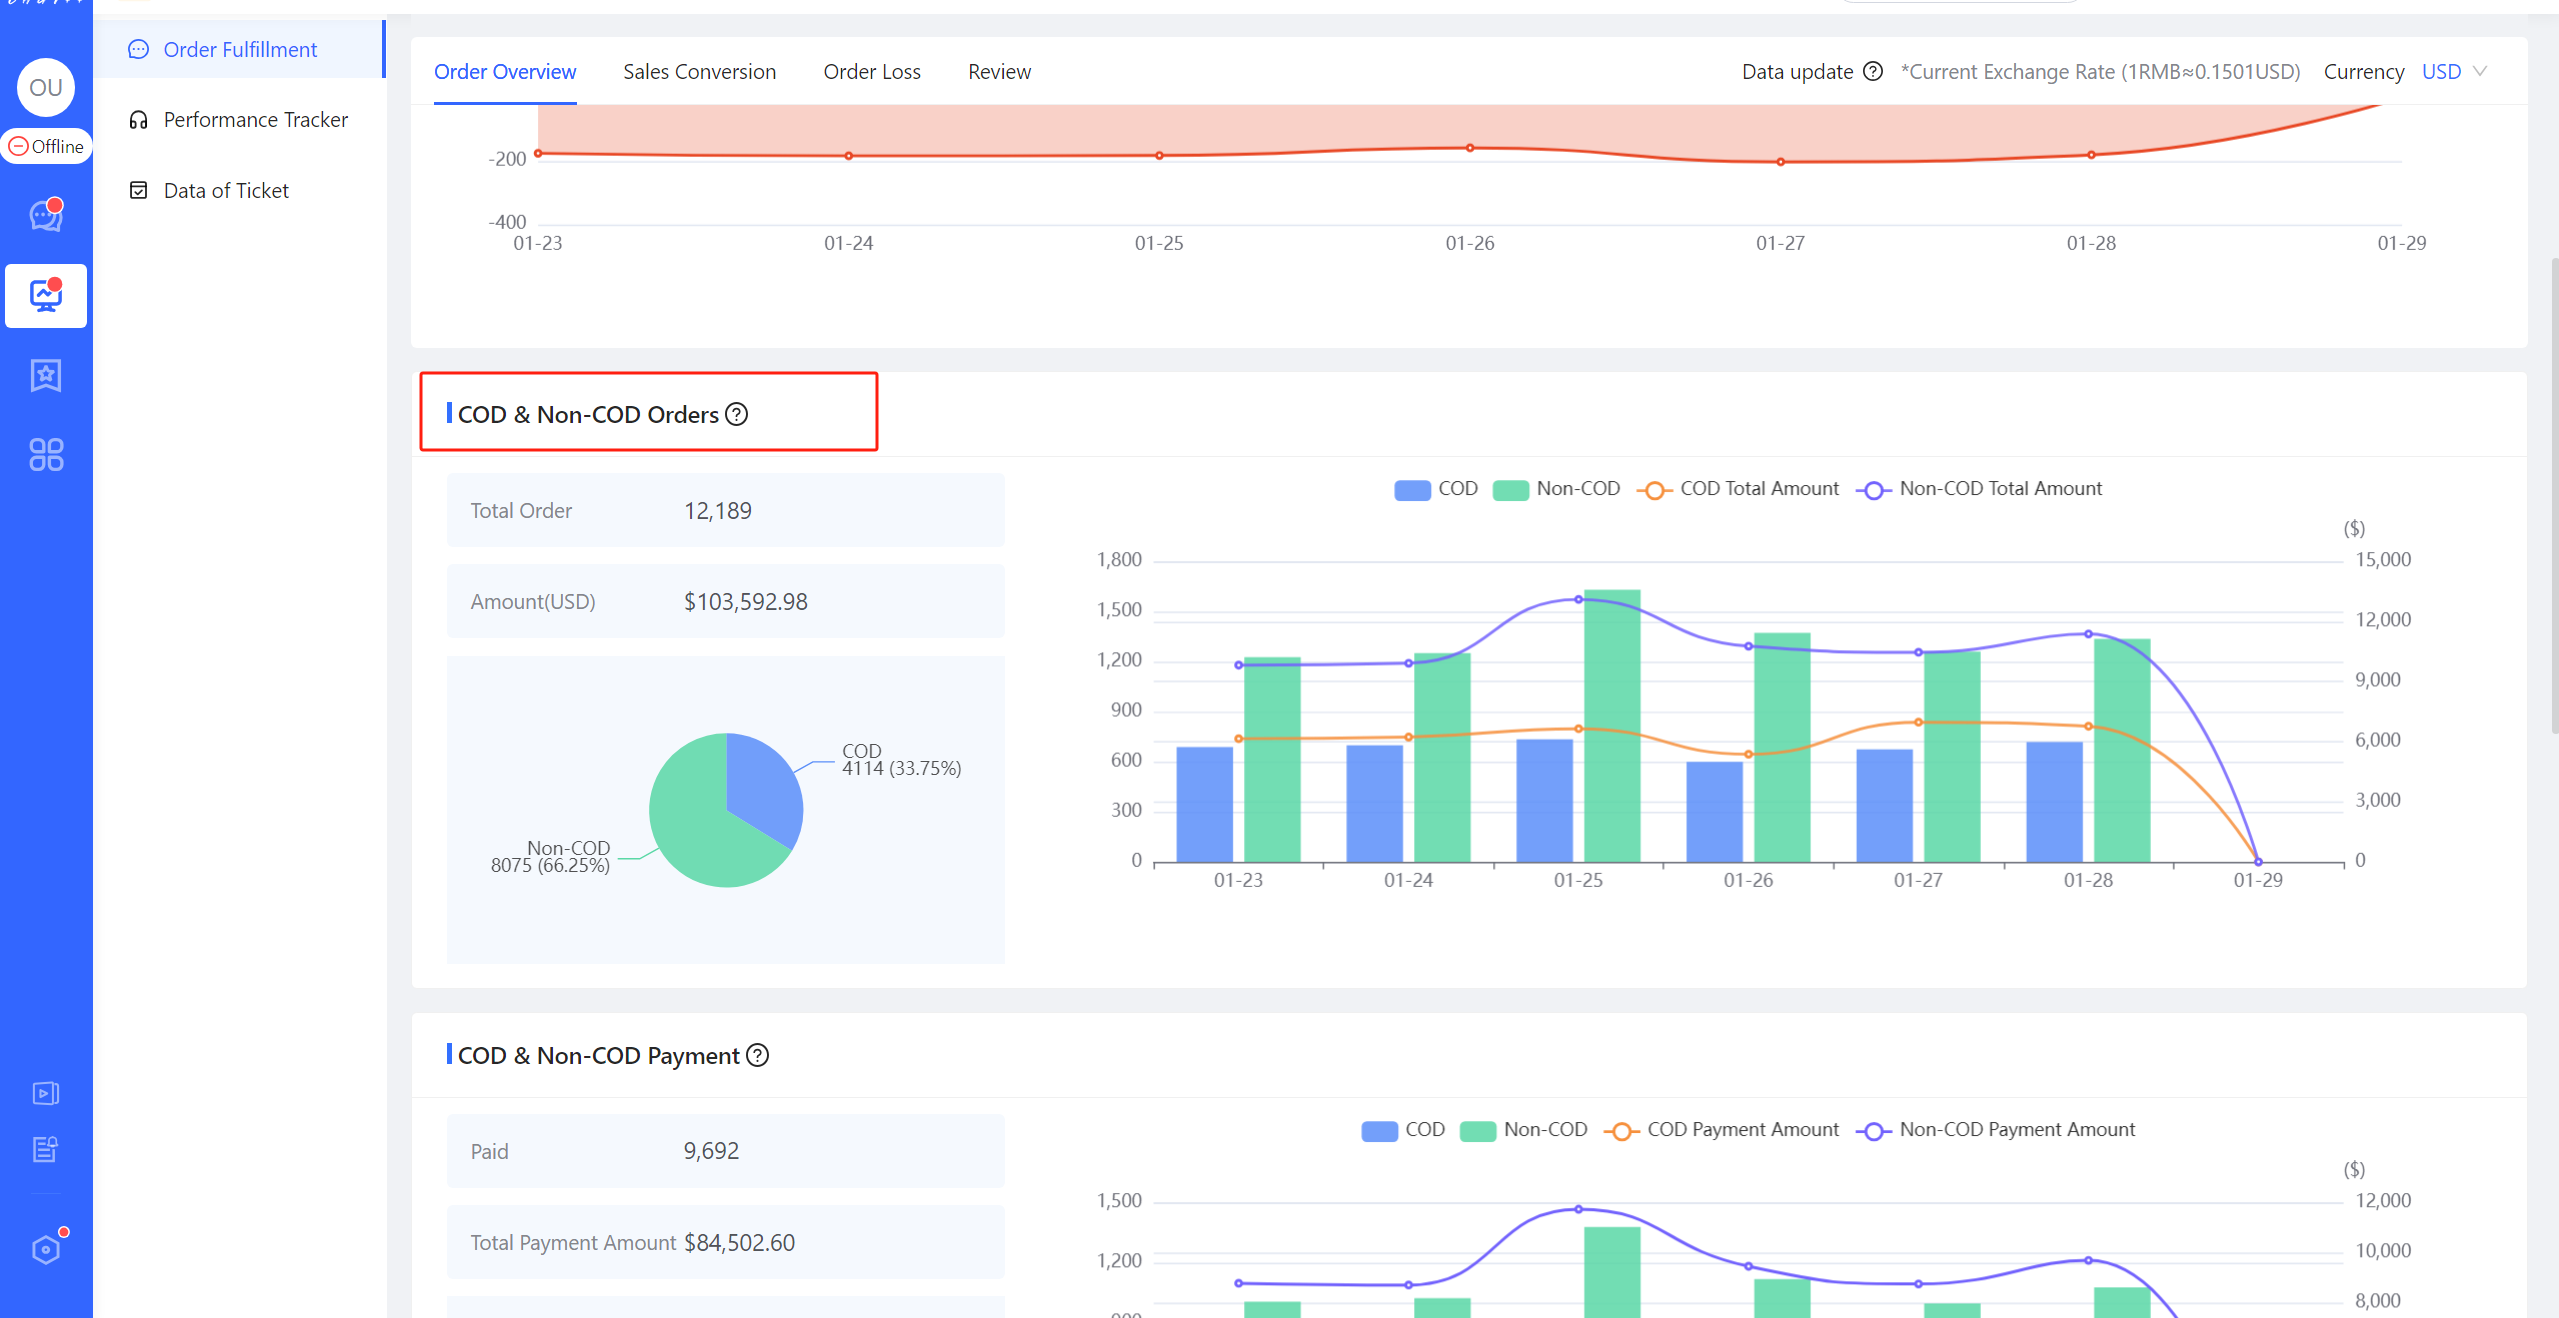Toggle Non-COD series in Payment chart legend
Screen dimensions: 2559x1318
(1524, 1130)
